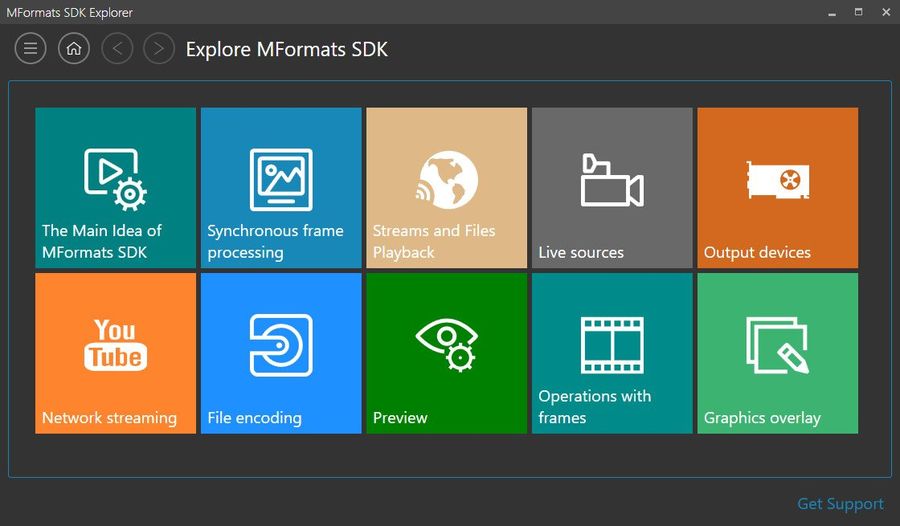900x526 pixels.
Task: Navigate back with left arrow
Action: coord(117,48)
